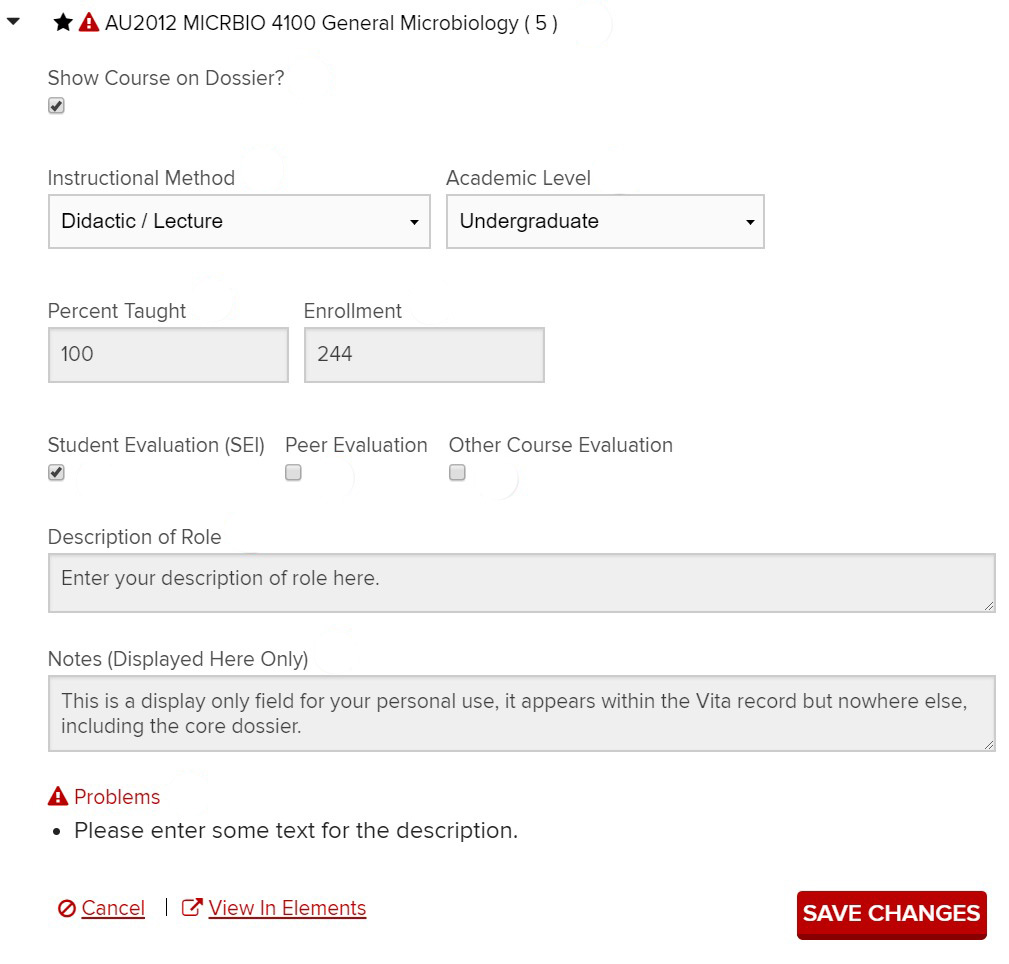The width and height of the screenshot is (1009, 964).
Task: Click the warning icon beside Problems heading
Action: click(x=57, y=796)
